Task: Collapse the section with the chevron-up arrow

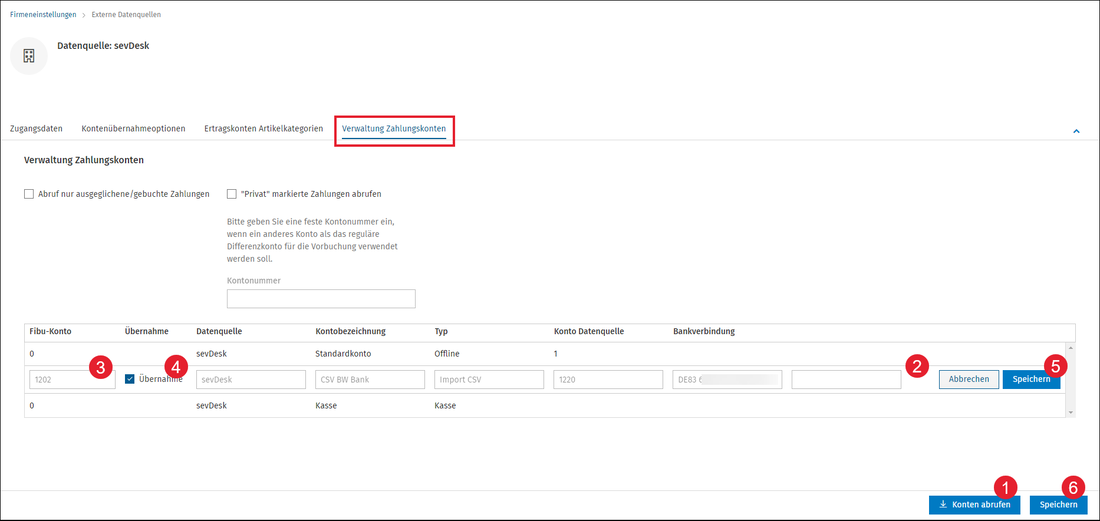Action: (1076, 131)
